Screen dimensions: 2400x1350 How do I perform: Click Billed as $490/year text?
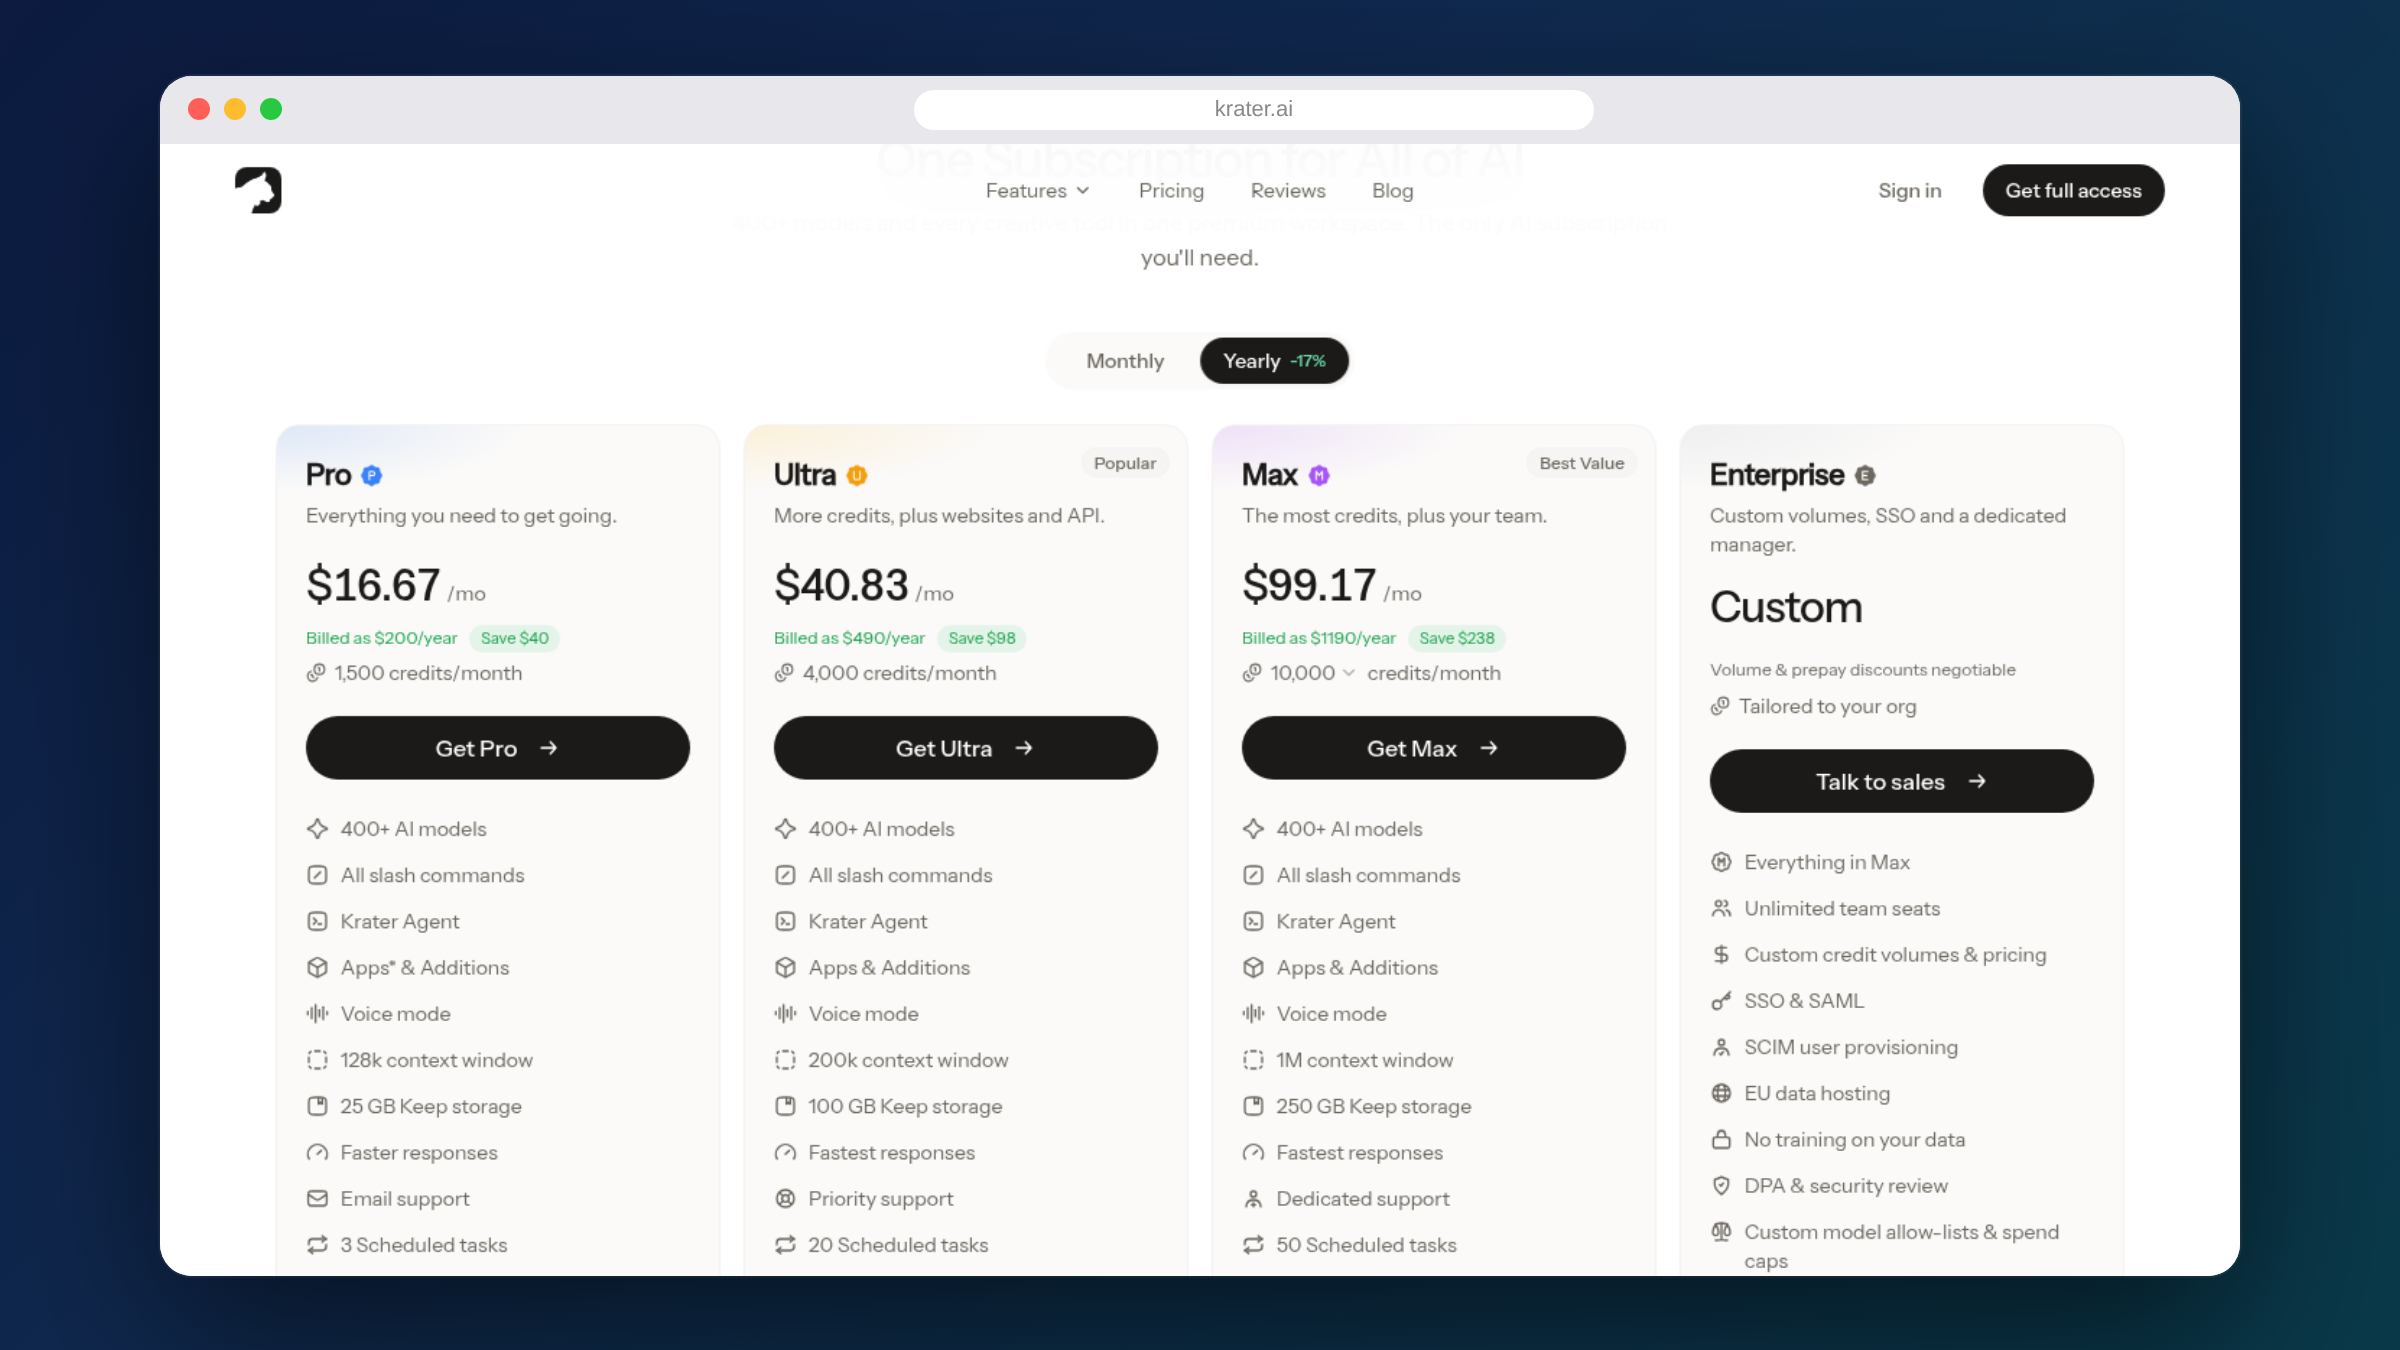(x=849, y=638)
